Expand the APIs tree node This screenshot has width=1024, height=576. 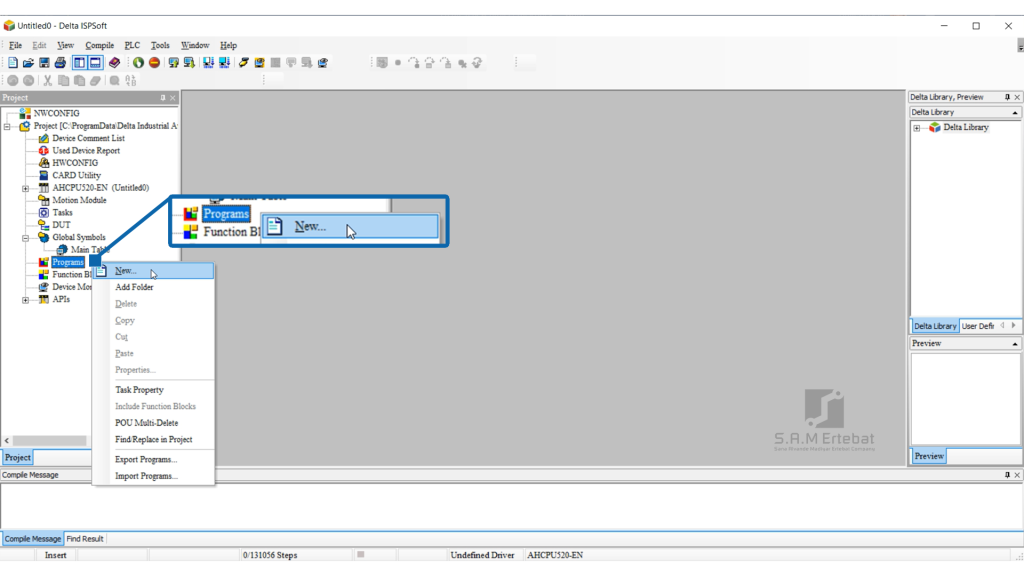(25, 300)
